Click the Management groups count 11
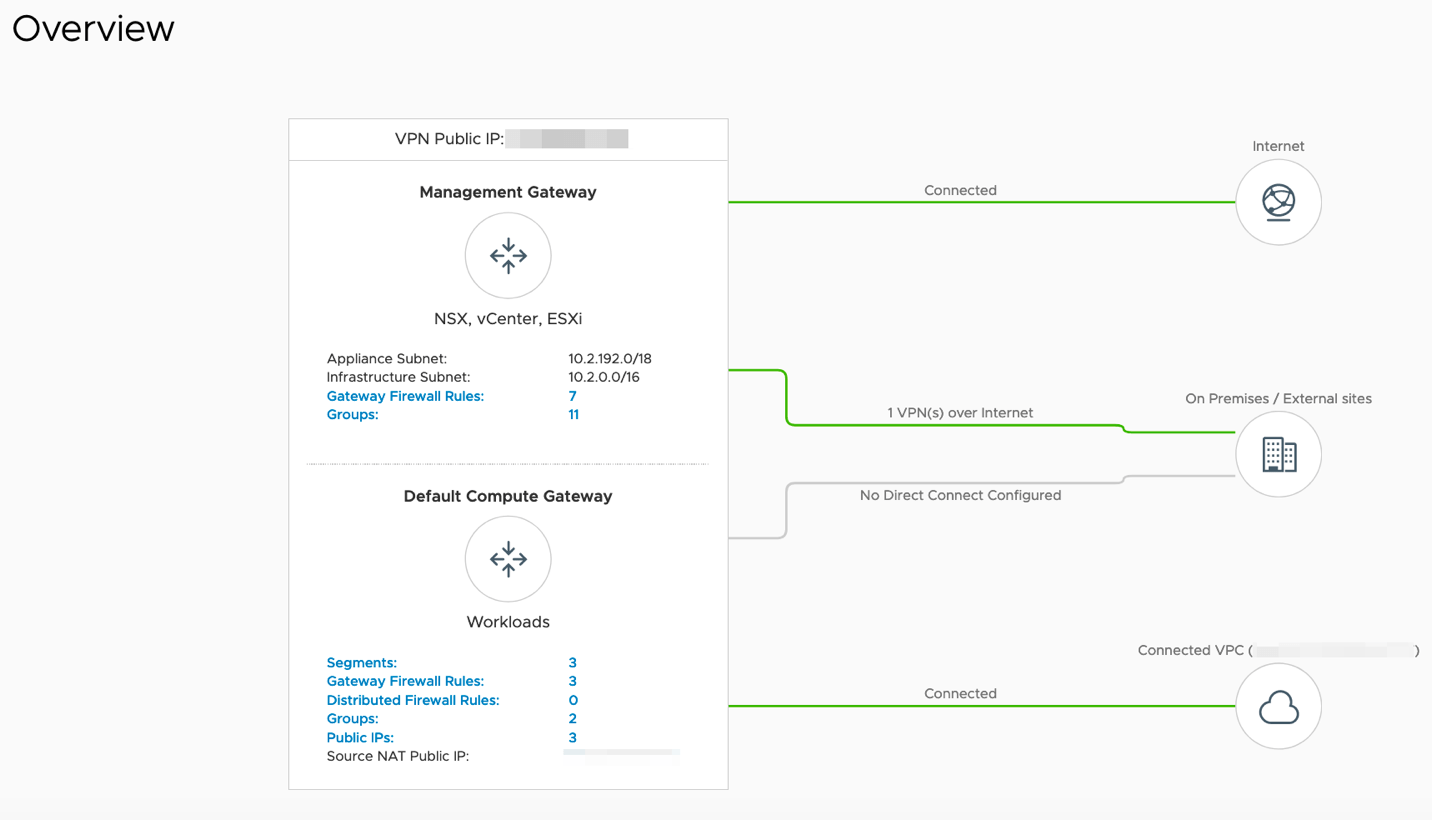Image resolution: width=1432 pixels, height=820 pixels. 573,415
